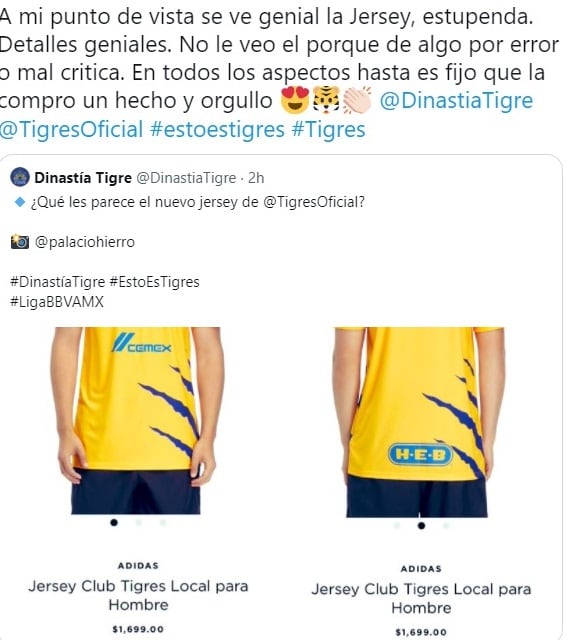This screenshot has width=576, height=640.
Task: Open the @DinastiaTigre mention in the tweet
Action: [456, 101]
